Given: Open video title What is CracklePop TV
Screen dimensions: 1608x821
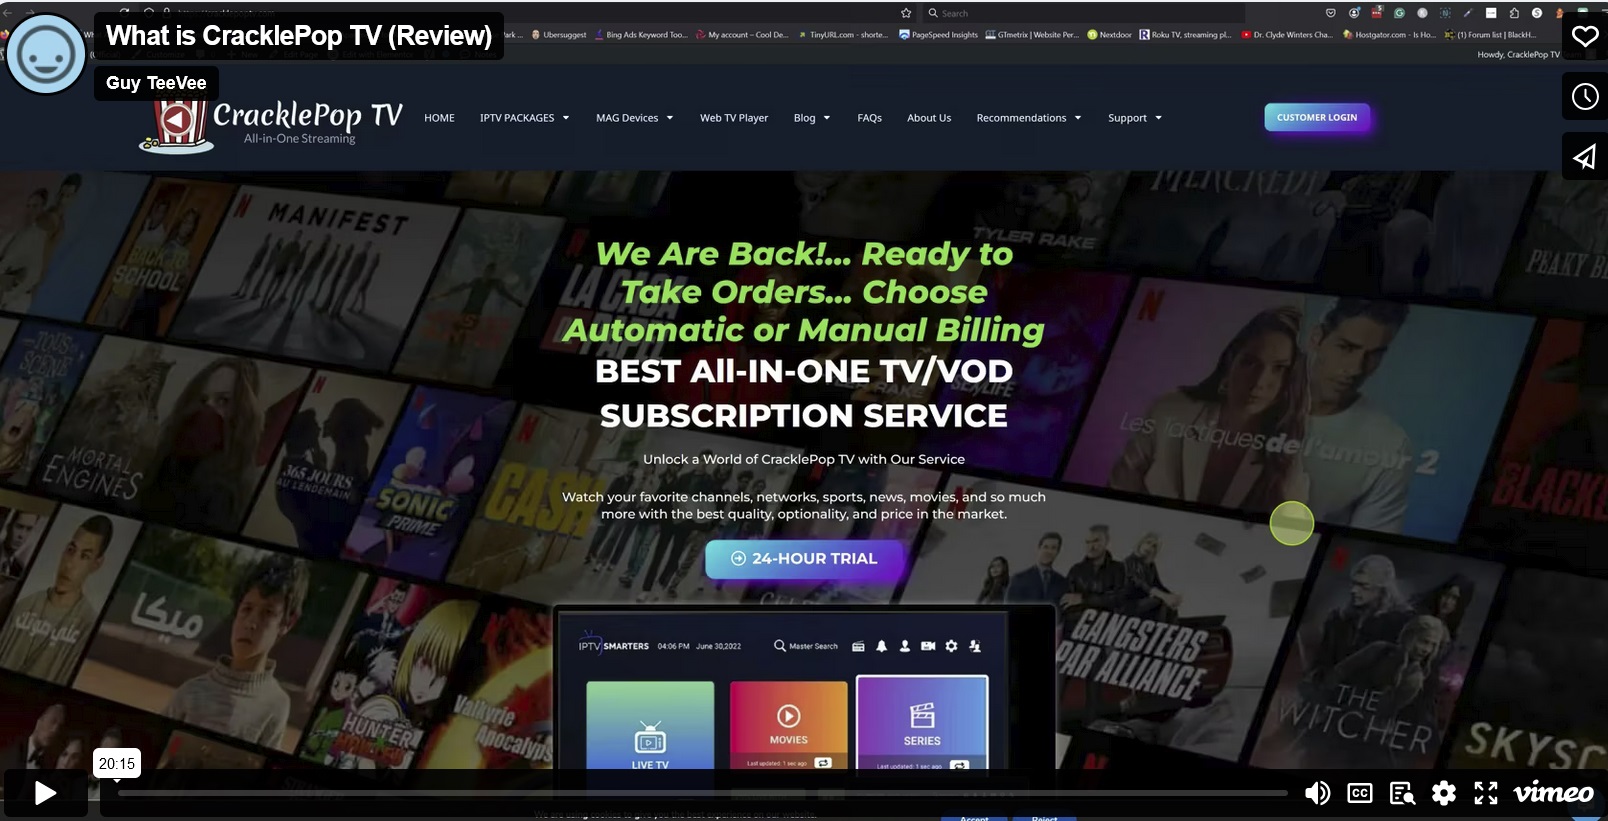Looking at the screenshot, I should tap(299, 36).
